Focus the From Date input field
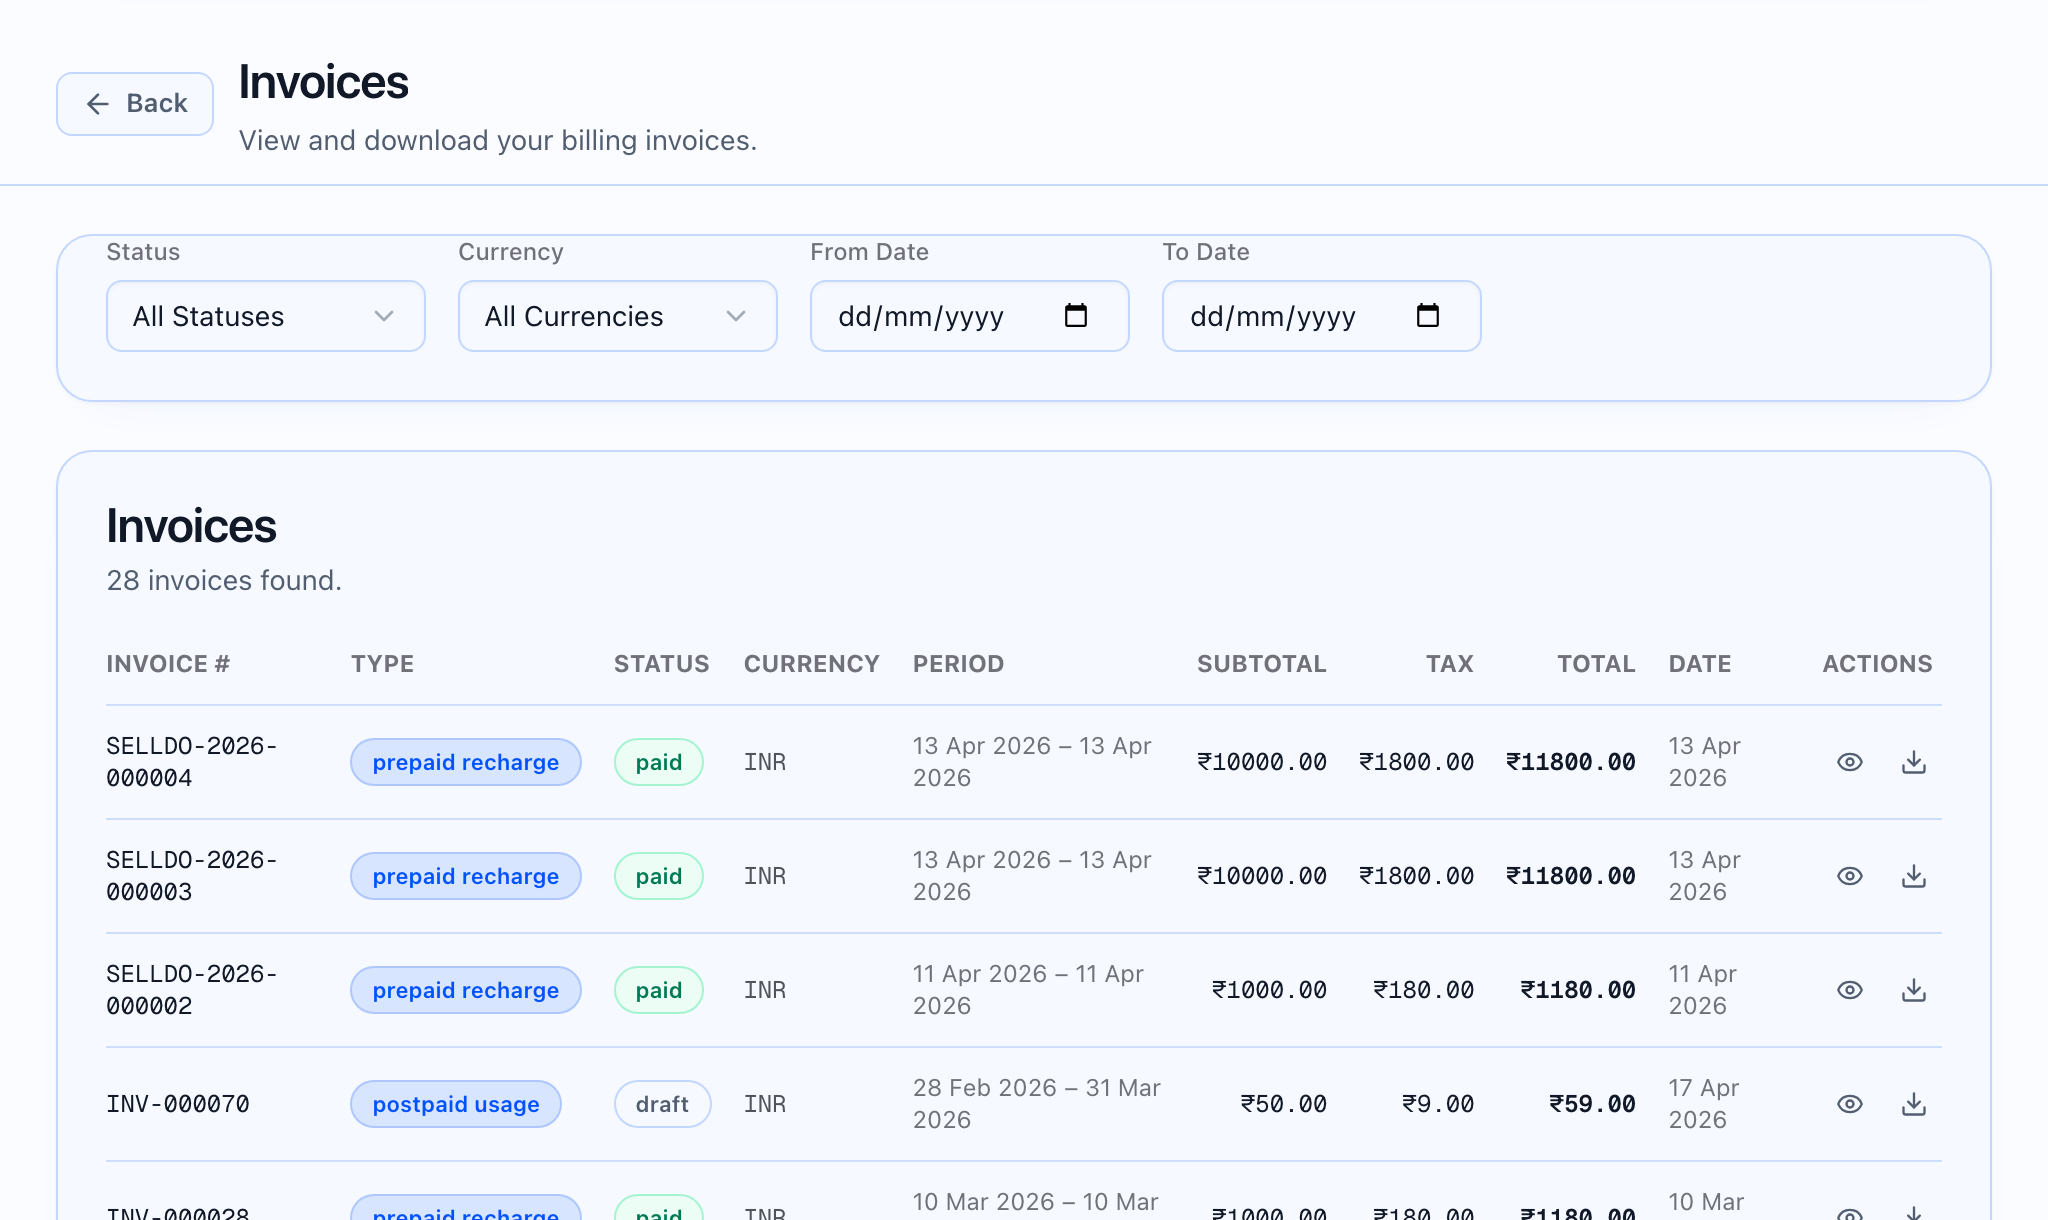The height and width of the screenshot is (1220, 2048). click(970, 316)
